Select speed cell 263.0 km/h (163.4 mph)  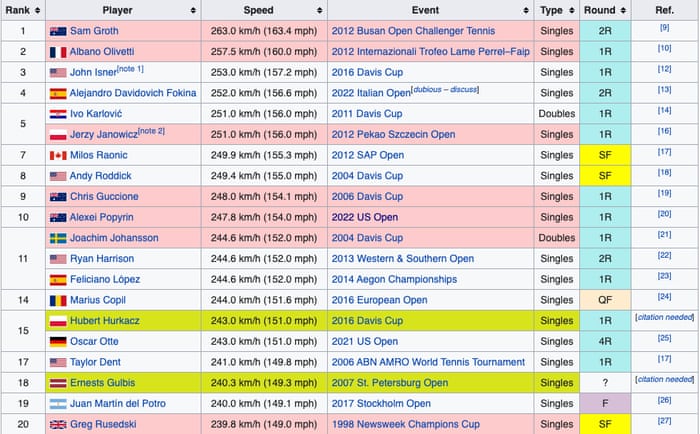click(264, 31)
